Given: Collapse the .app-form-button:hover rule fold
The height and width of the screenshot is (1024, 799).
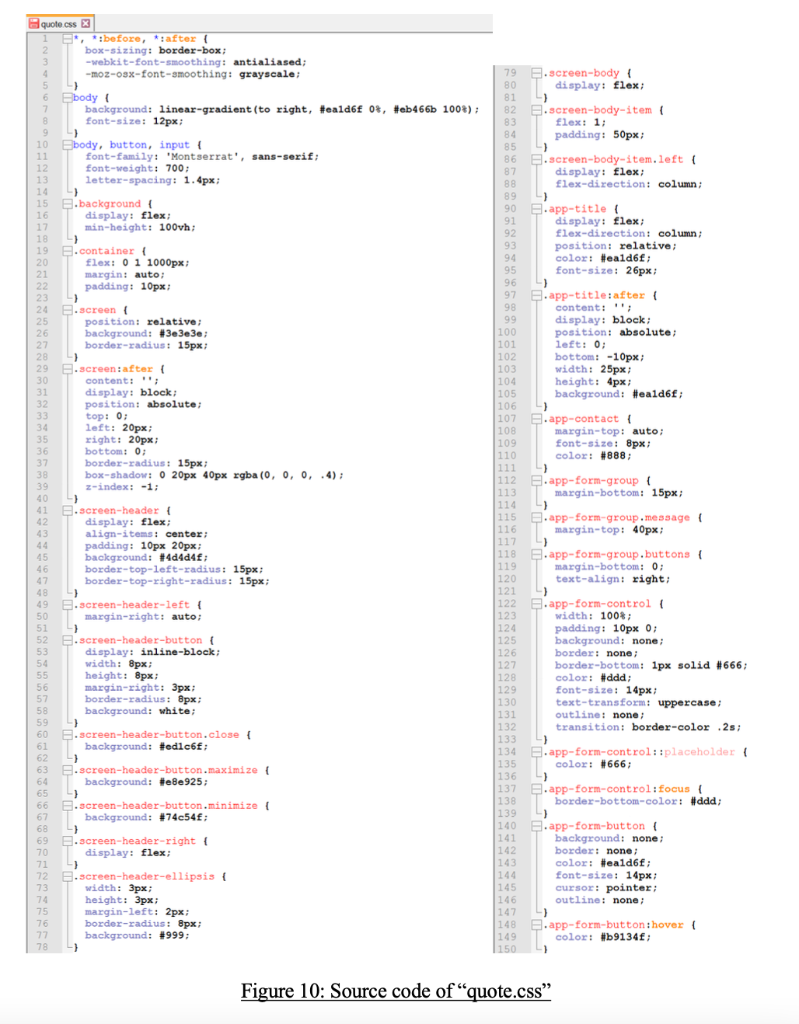Looking at the screenshot, I should pyautogui.click(x=536, y=925).
